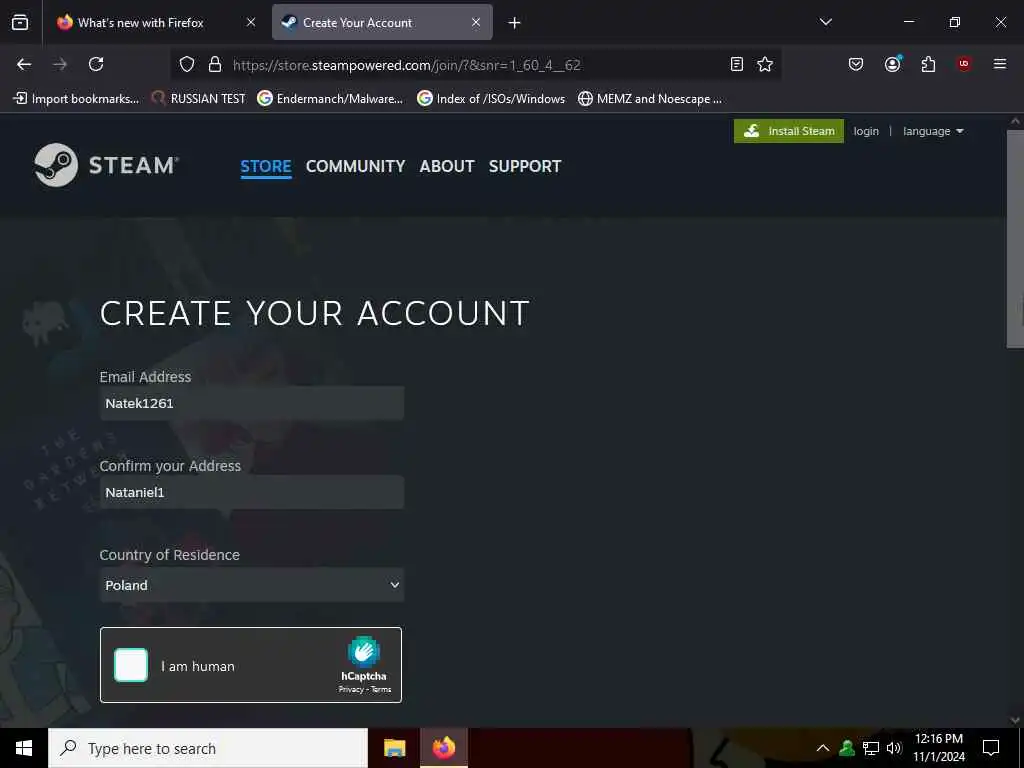Viewport: 1024px width, 768px height.
Task: Go back using browser back arrow
Action: click(x=24, y=64)
